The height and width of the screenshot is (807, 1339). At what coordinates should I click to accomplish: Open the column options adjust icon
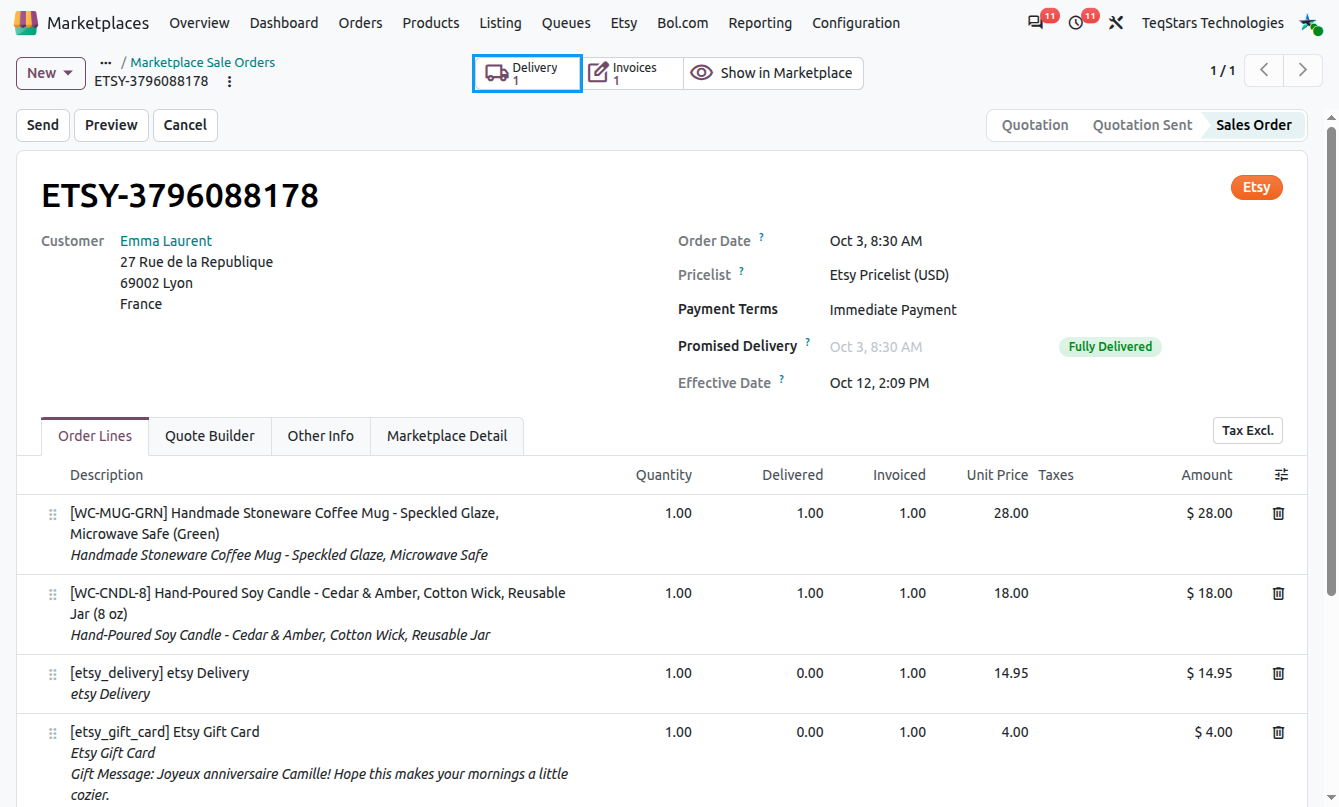coord(1282,475)
